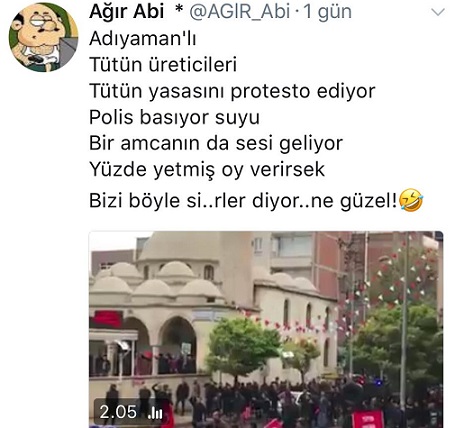Tap the audio bars icon on video
The width and height of the screenshot is (464, 428).
click(x=155, y=413)
